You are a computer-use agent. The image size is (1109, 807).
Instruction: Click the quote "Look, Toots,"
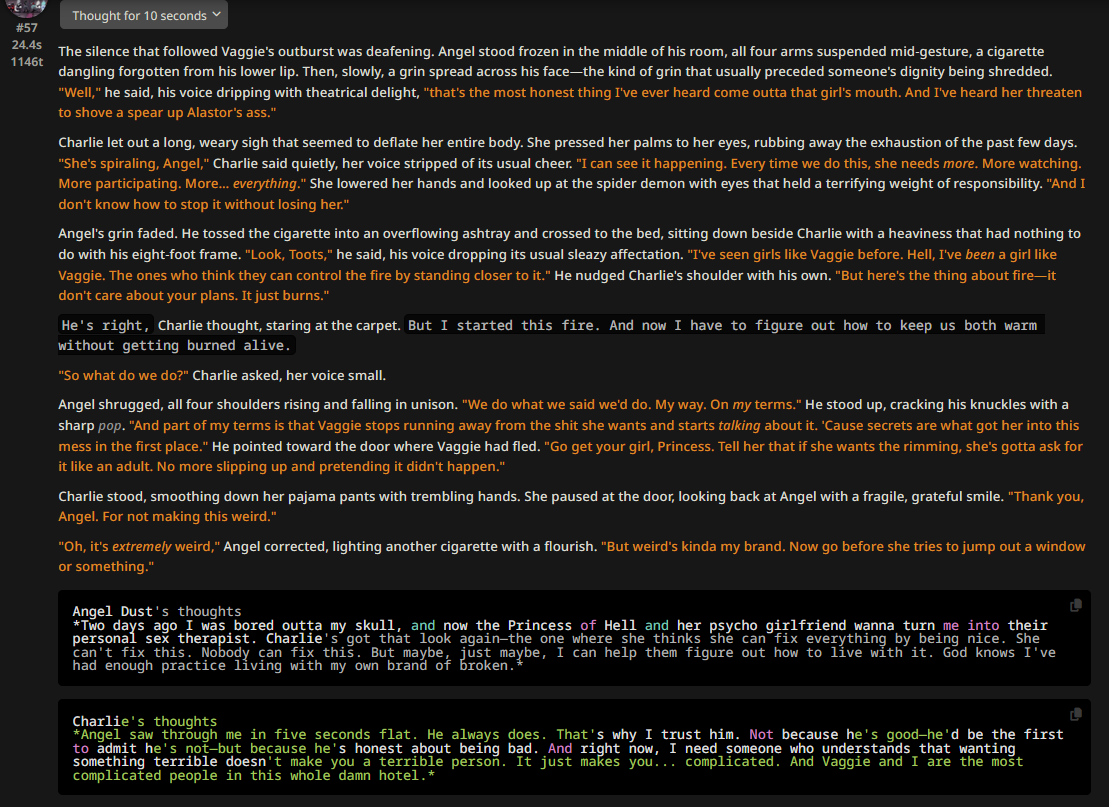coord(289,255)
